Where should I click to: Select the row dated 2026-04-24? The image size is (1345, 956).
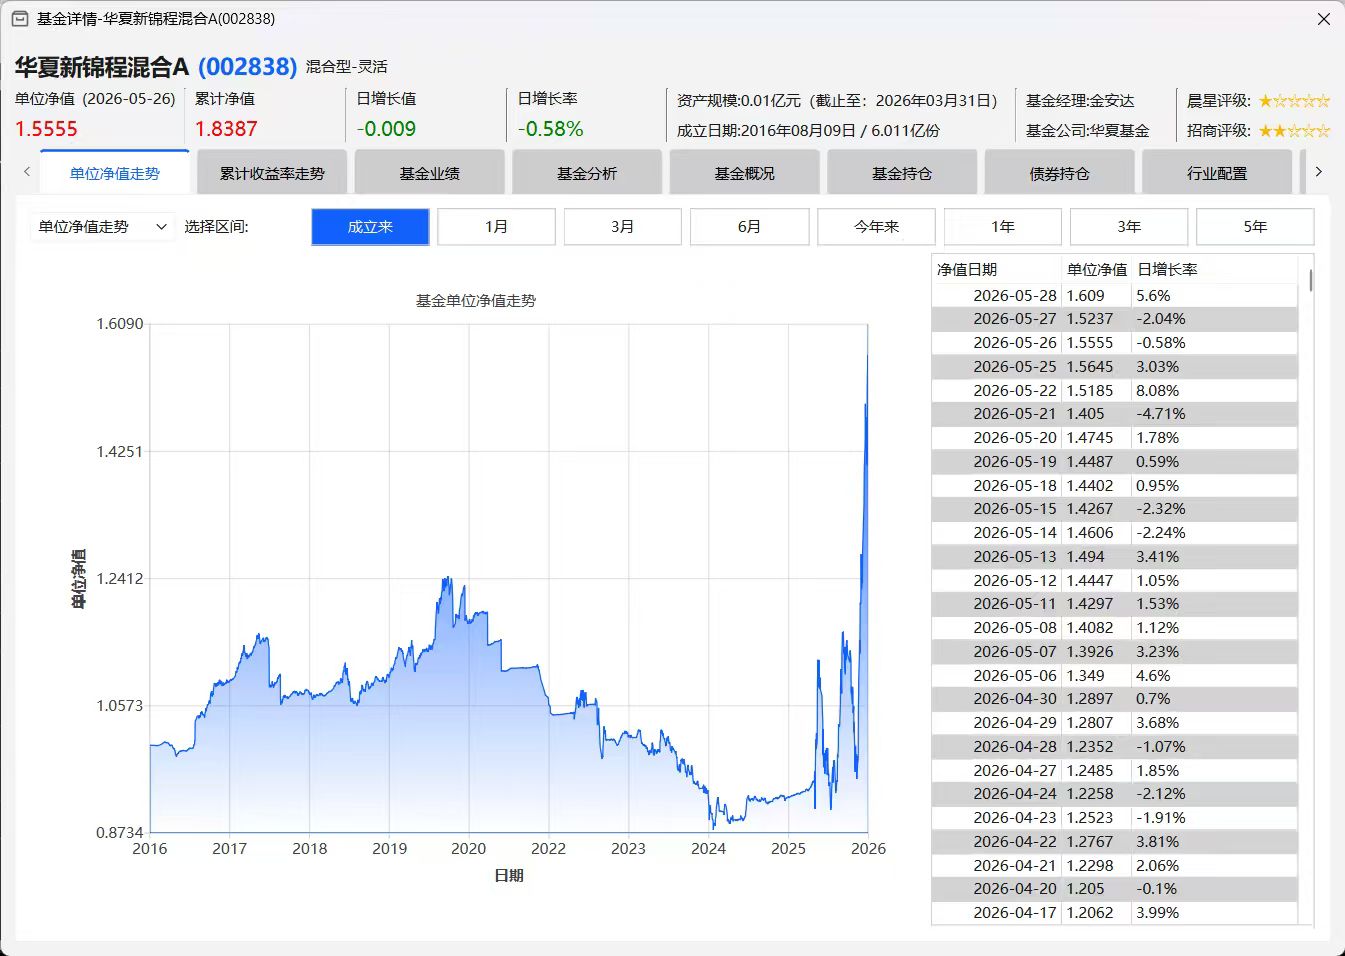pyautogui.click(x=1115, y=794)
